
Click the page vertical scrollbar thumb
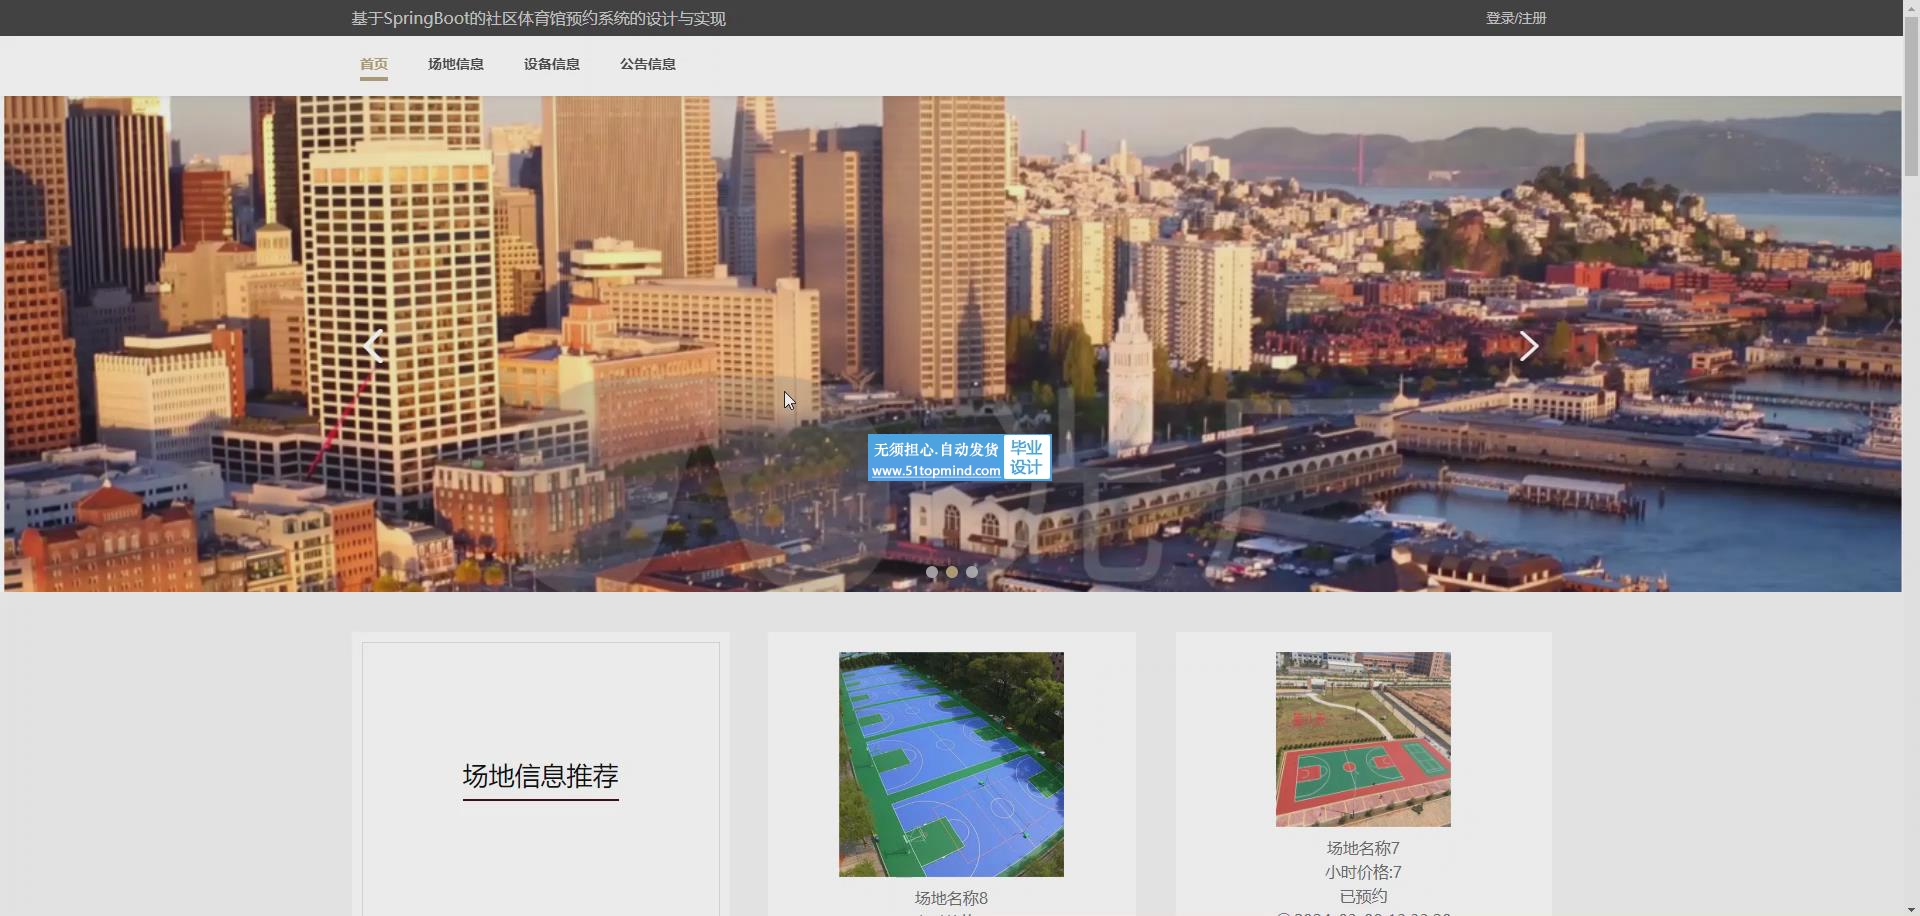click(x=1911, y=97)
